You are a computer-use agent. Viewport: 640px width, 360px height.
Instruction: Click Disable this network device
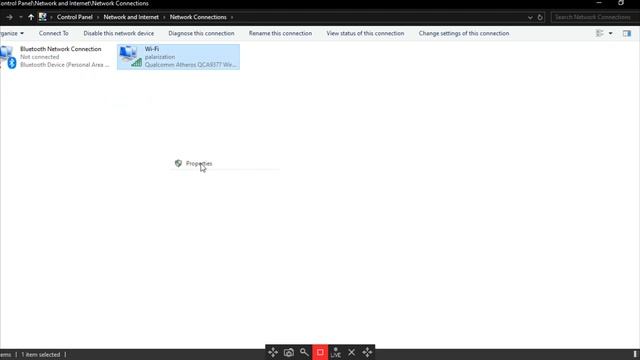coord(119,33)
